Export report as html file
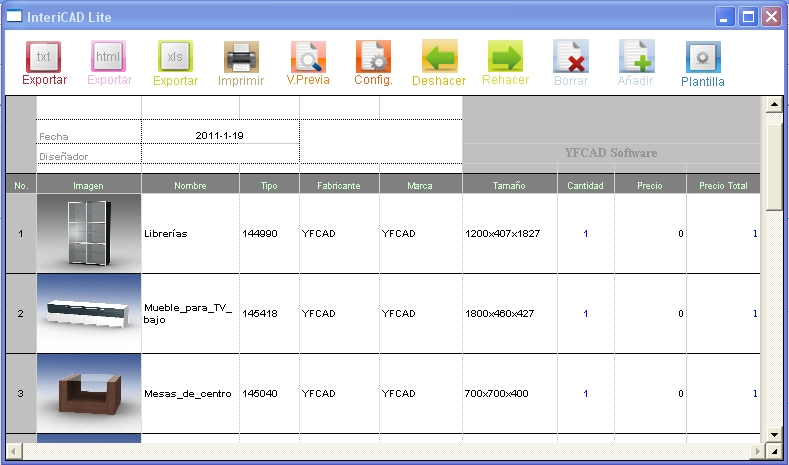Image resolution: width=789 pixels, height=465 pixels. click(x=109, y=63)
